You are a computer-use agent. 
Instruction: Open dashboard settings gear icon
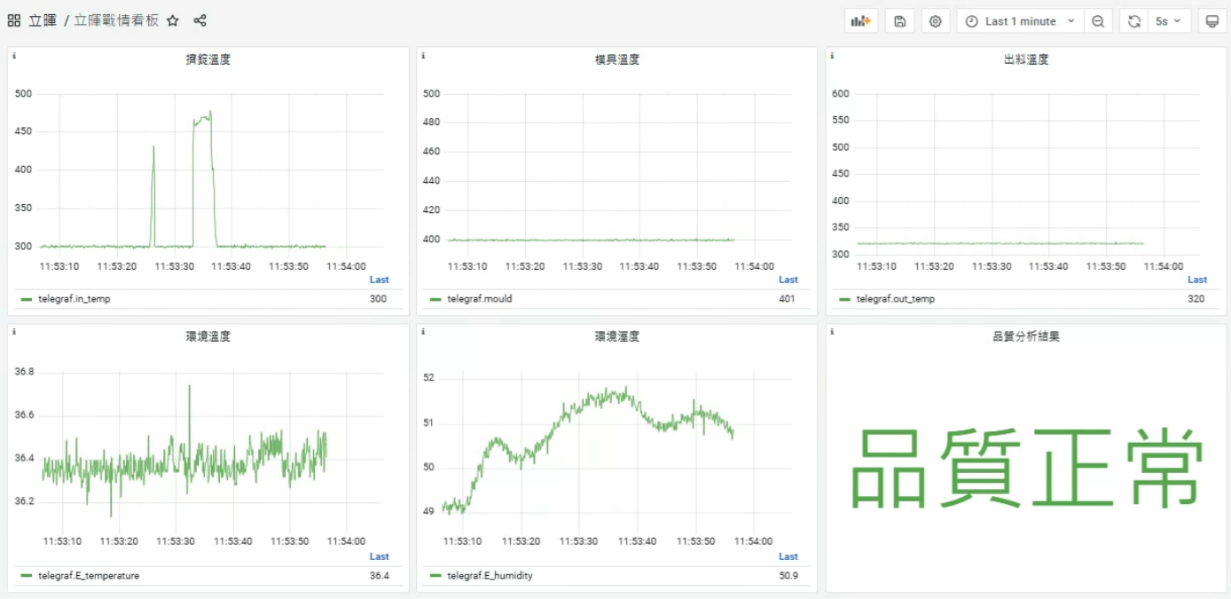pyautogui.click(x=935, y=21)
